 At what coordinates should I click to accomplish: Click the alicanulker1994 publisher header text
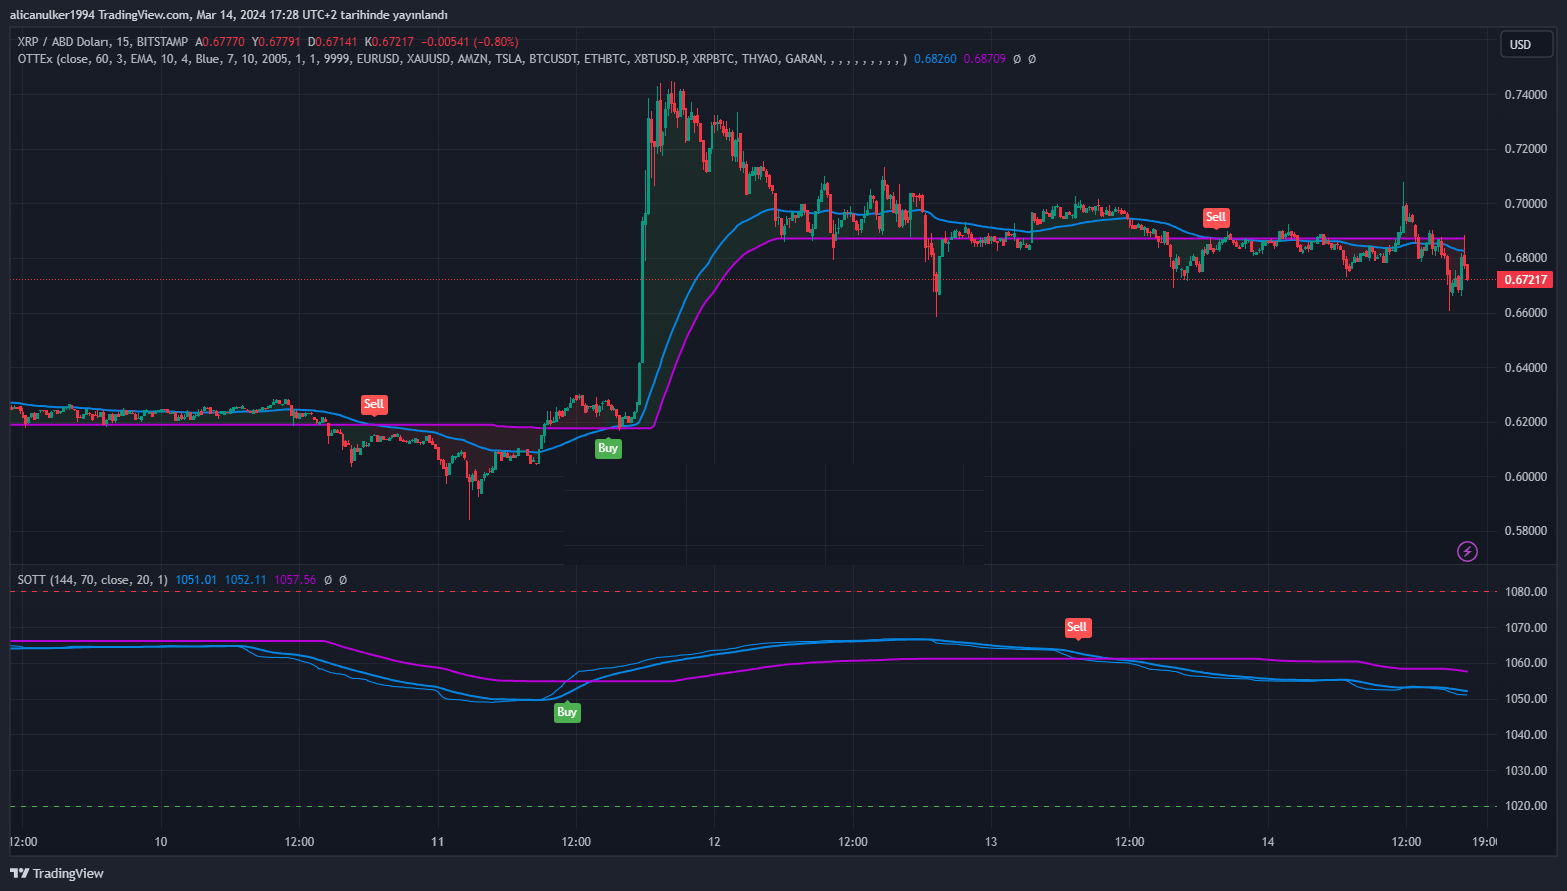228,15
